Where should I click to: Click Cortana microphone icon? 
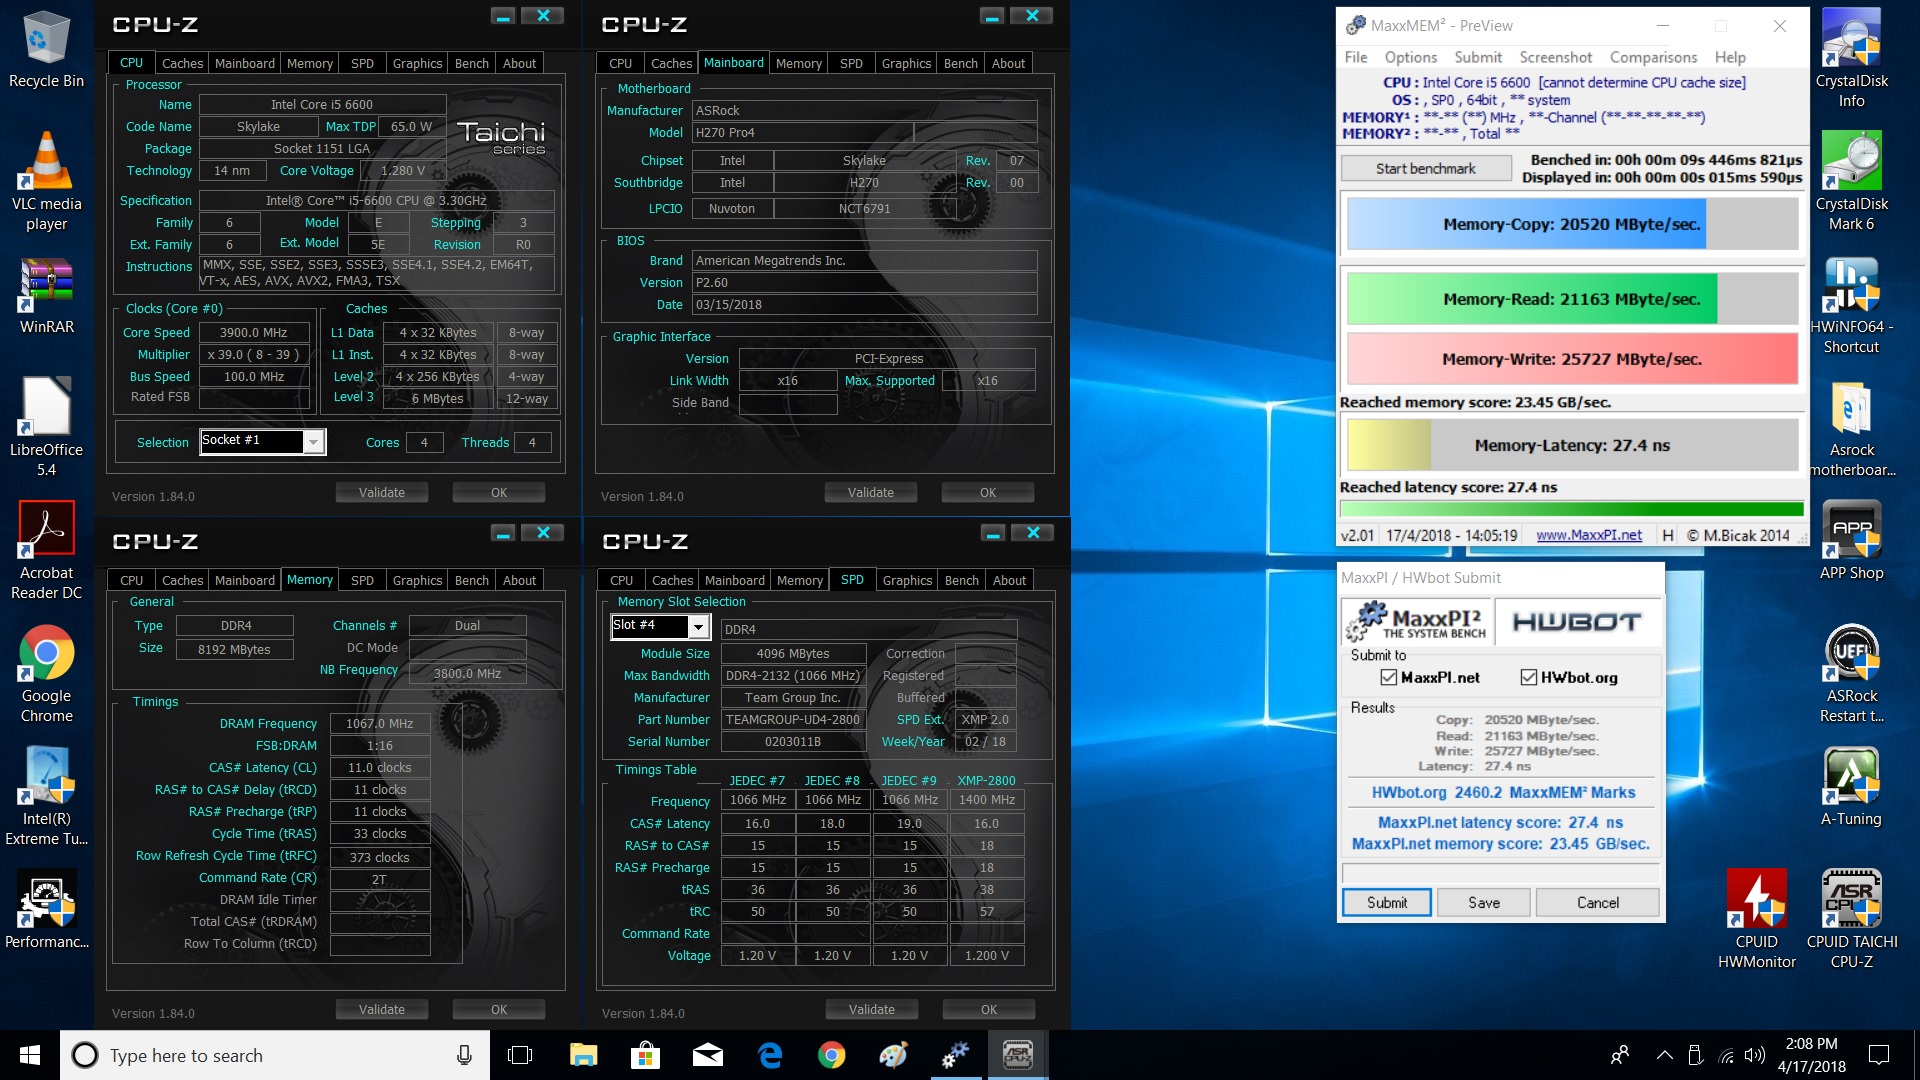[x=464, y=1055]
